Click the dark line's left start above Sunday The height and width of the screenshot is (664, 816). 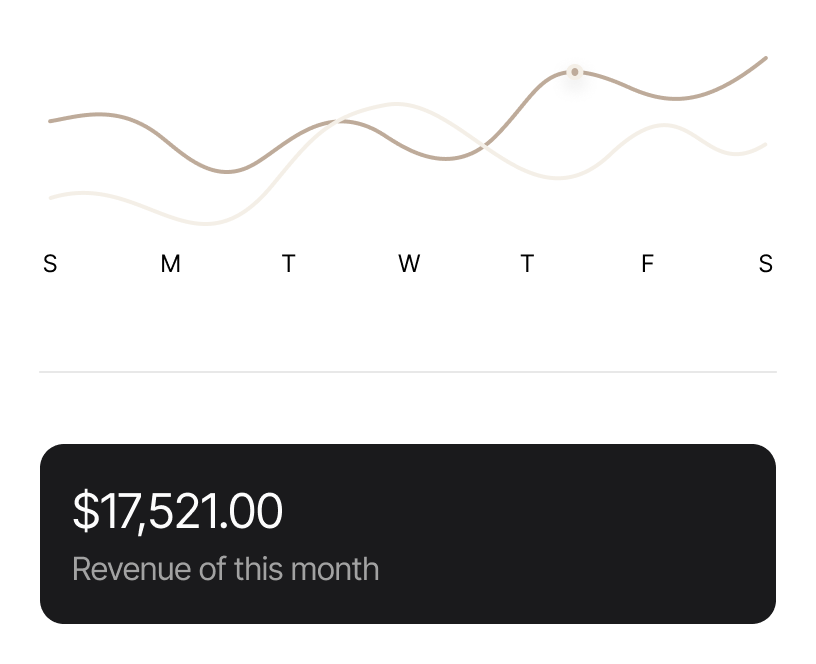coord(51,121)
